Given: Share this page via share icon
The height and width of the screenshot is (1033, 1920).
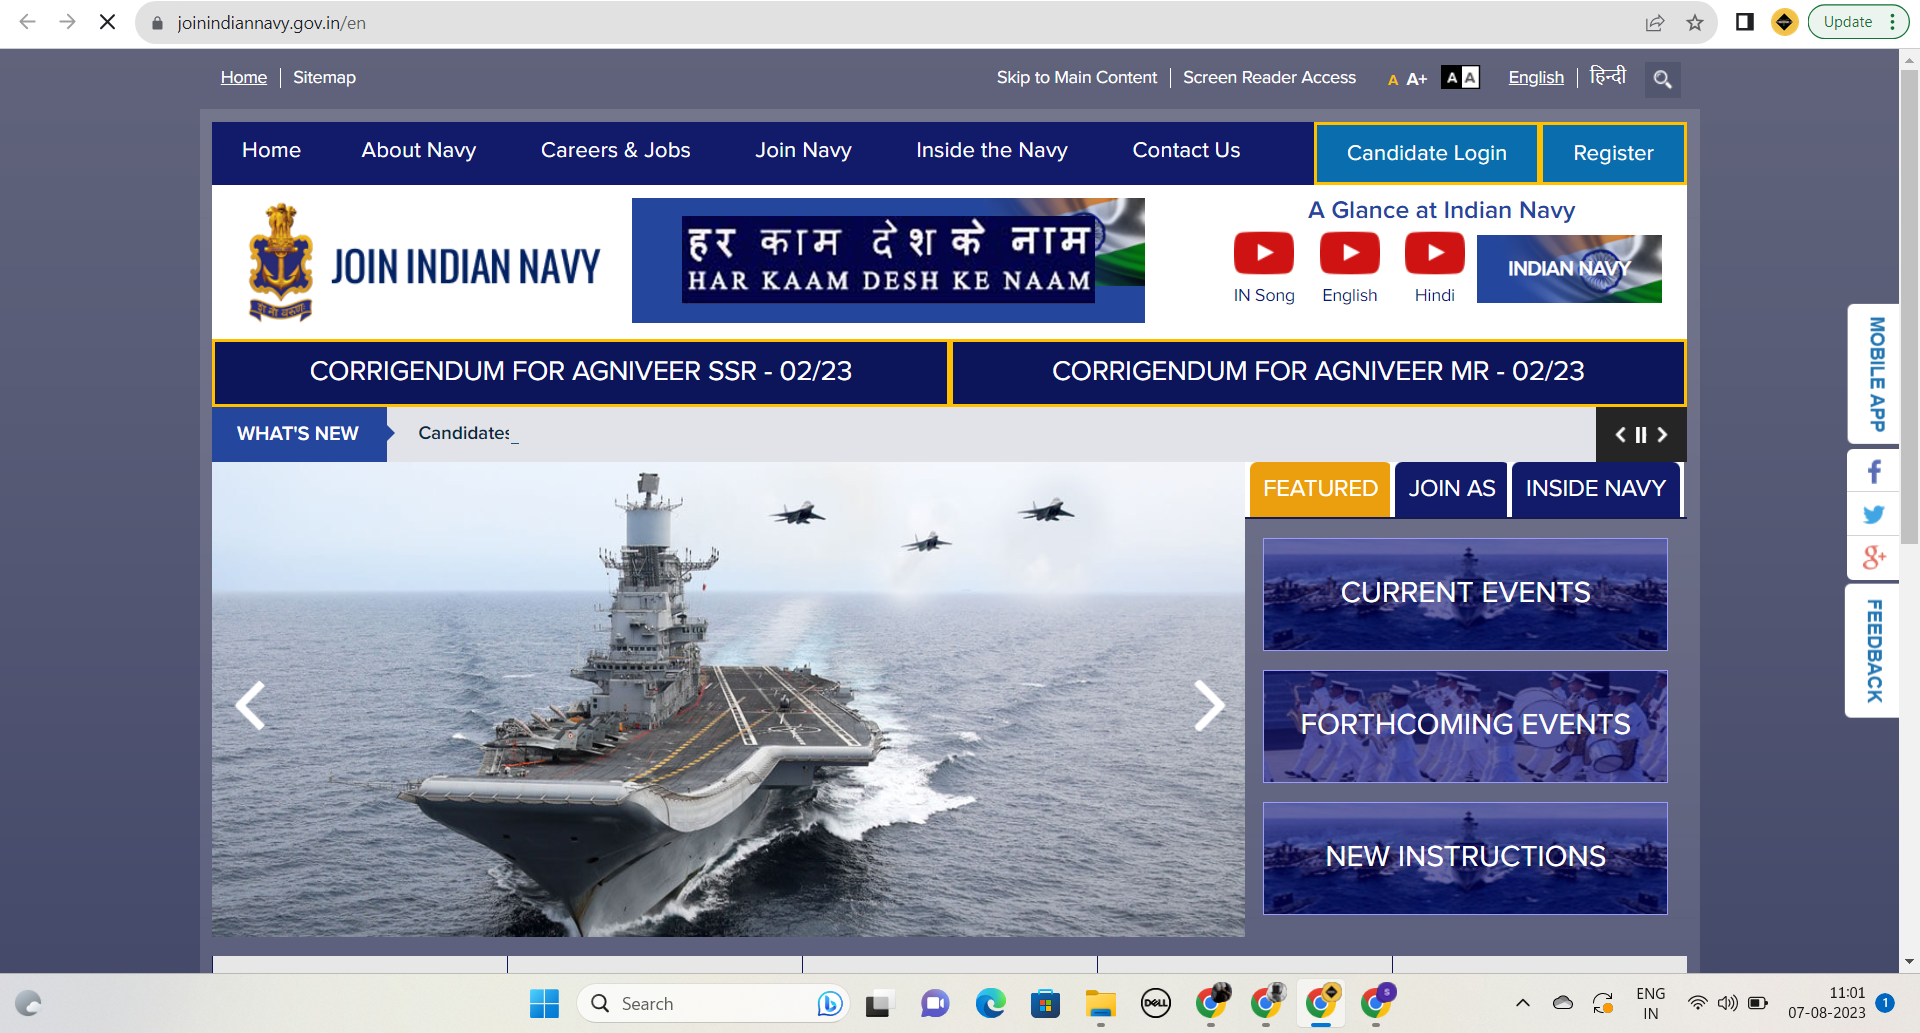Looking at the screenshot, I should [x=1655, y=22].
